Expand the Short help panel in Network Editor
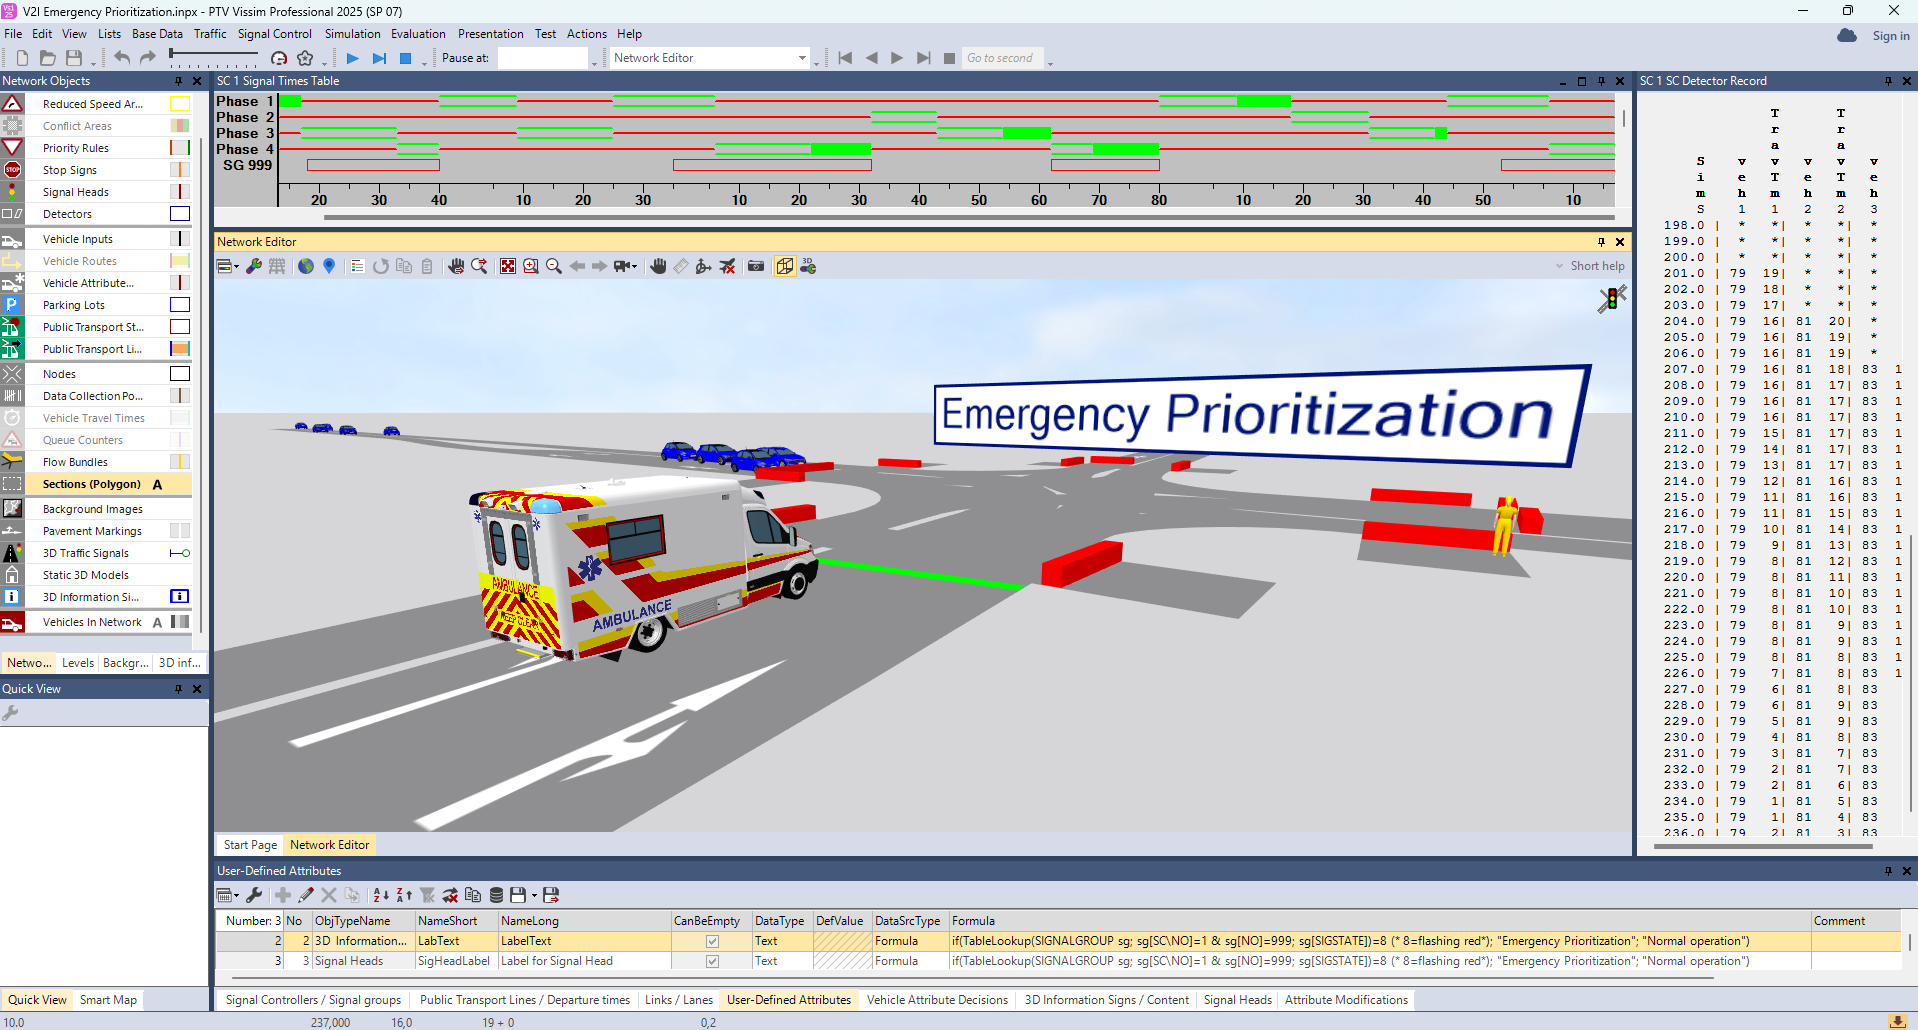 [x=1557, y=266]
